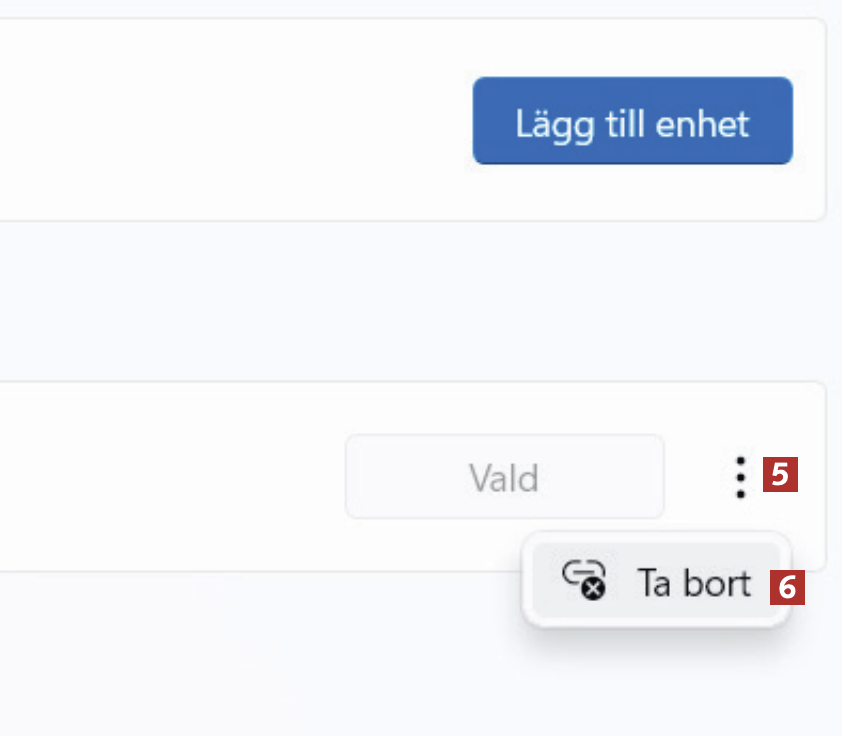The image size is (842, 736).
Task: Open the three-dot more options menu
Action: tap(740, 477)
